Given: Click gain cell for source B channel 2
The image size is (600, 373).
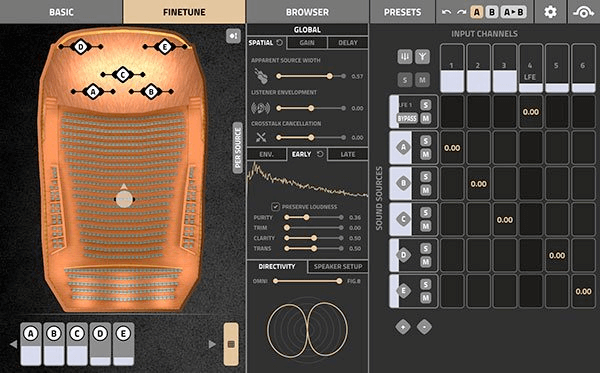Looking at the screenshot, I should point(478,184).
